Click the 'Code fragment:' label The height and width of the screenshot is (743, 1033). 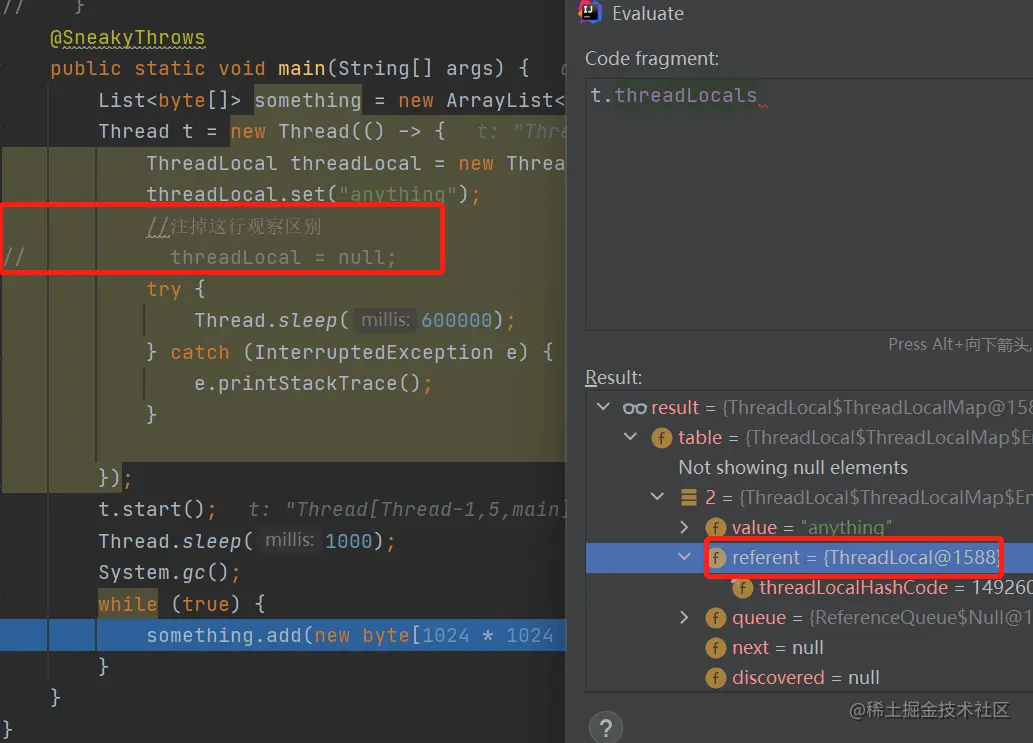tap(652, 59)
